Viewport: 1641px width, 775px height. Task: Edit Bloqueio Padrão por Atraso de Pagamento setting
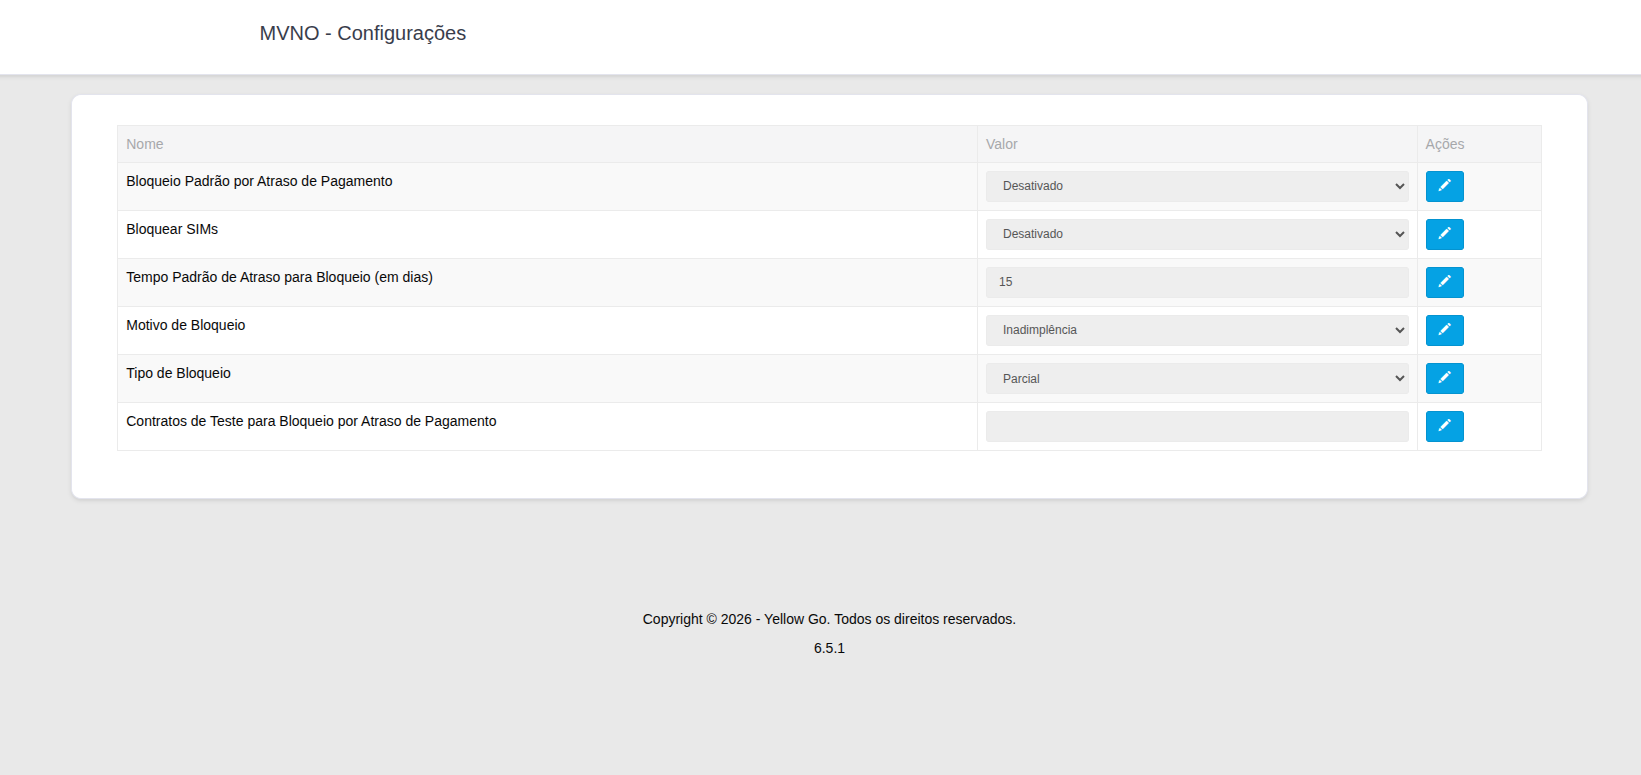click(x=1444, y=186)
